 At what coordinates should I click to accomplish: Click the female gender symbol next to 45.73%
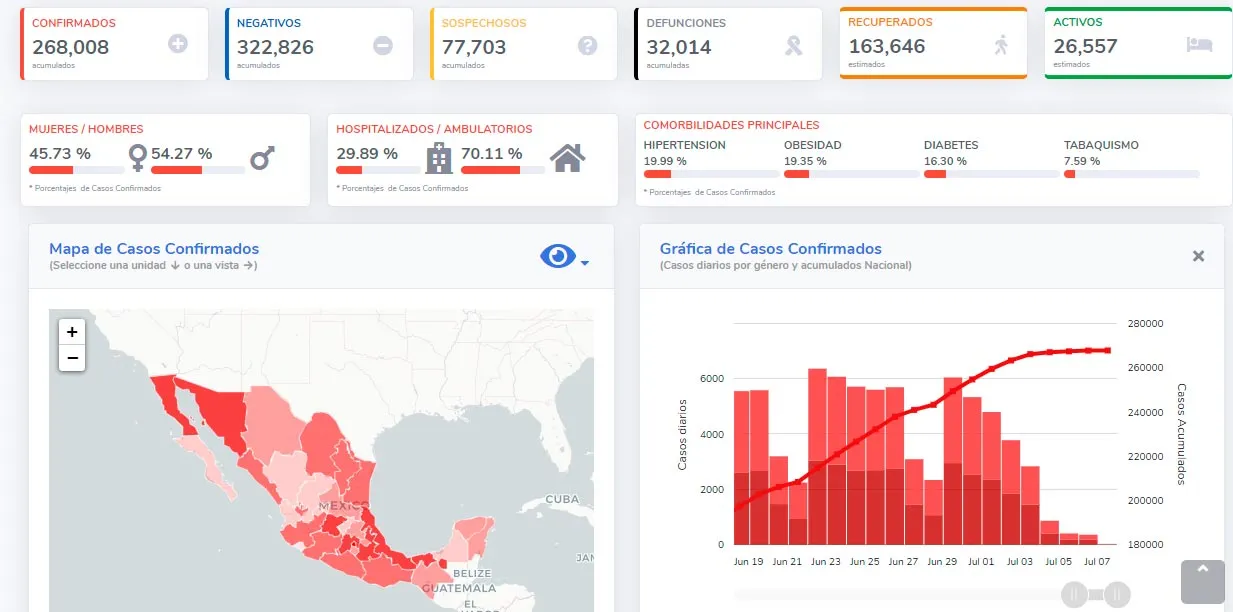(138, 158)
